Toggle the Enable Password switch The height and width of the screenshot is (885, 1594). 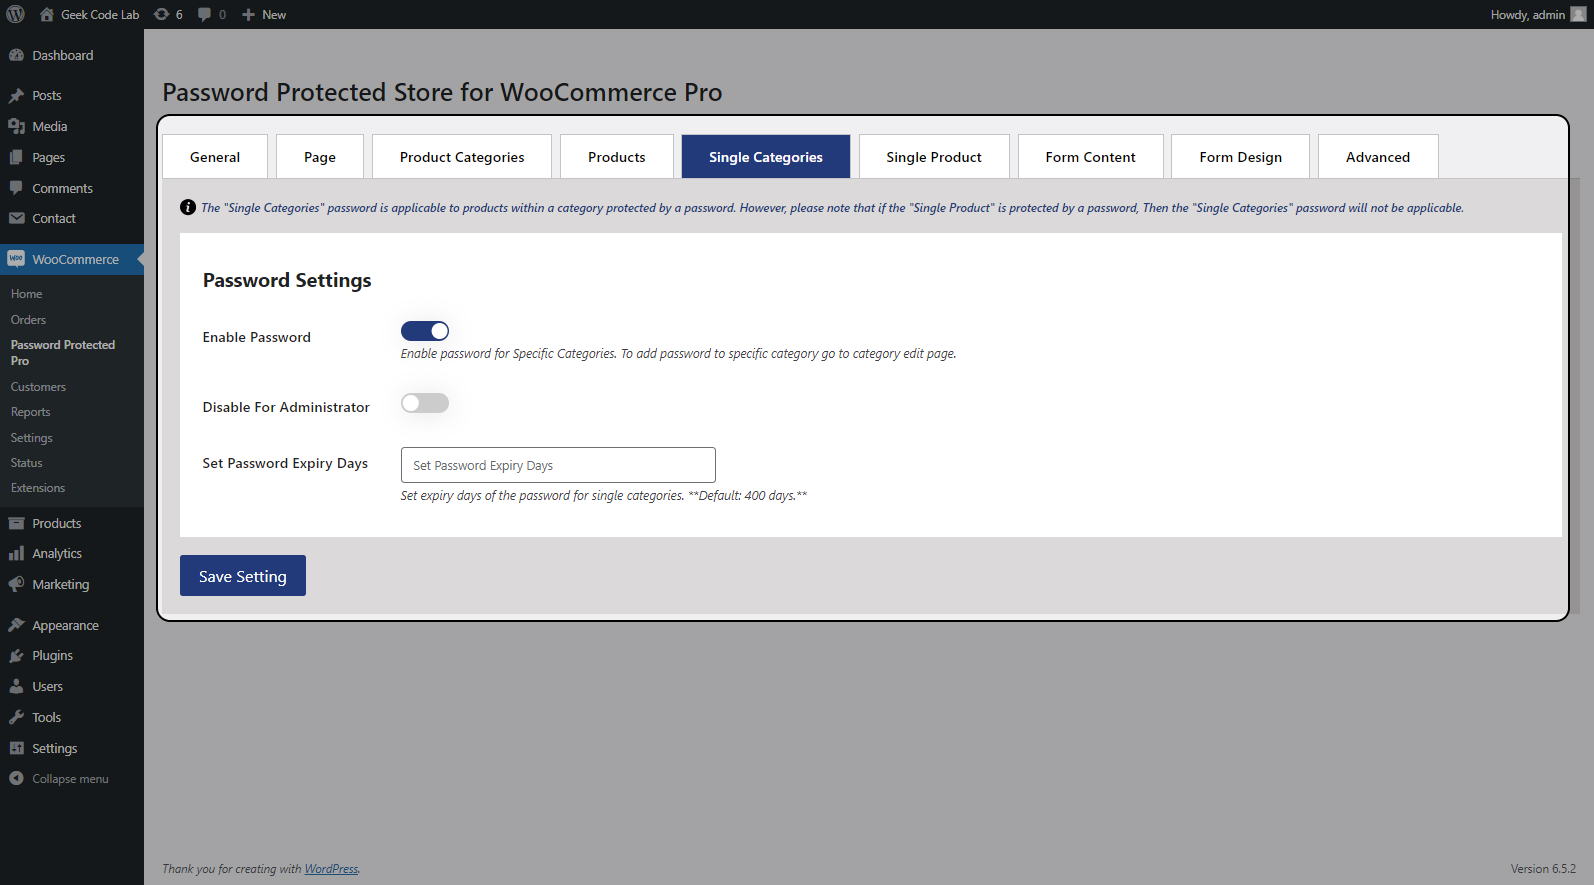coord(425,331)
